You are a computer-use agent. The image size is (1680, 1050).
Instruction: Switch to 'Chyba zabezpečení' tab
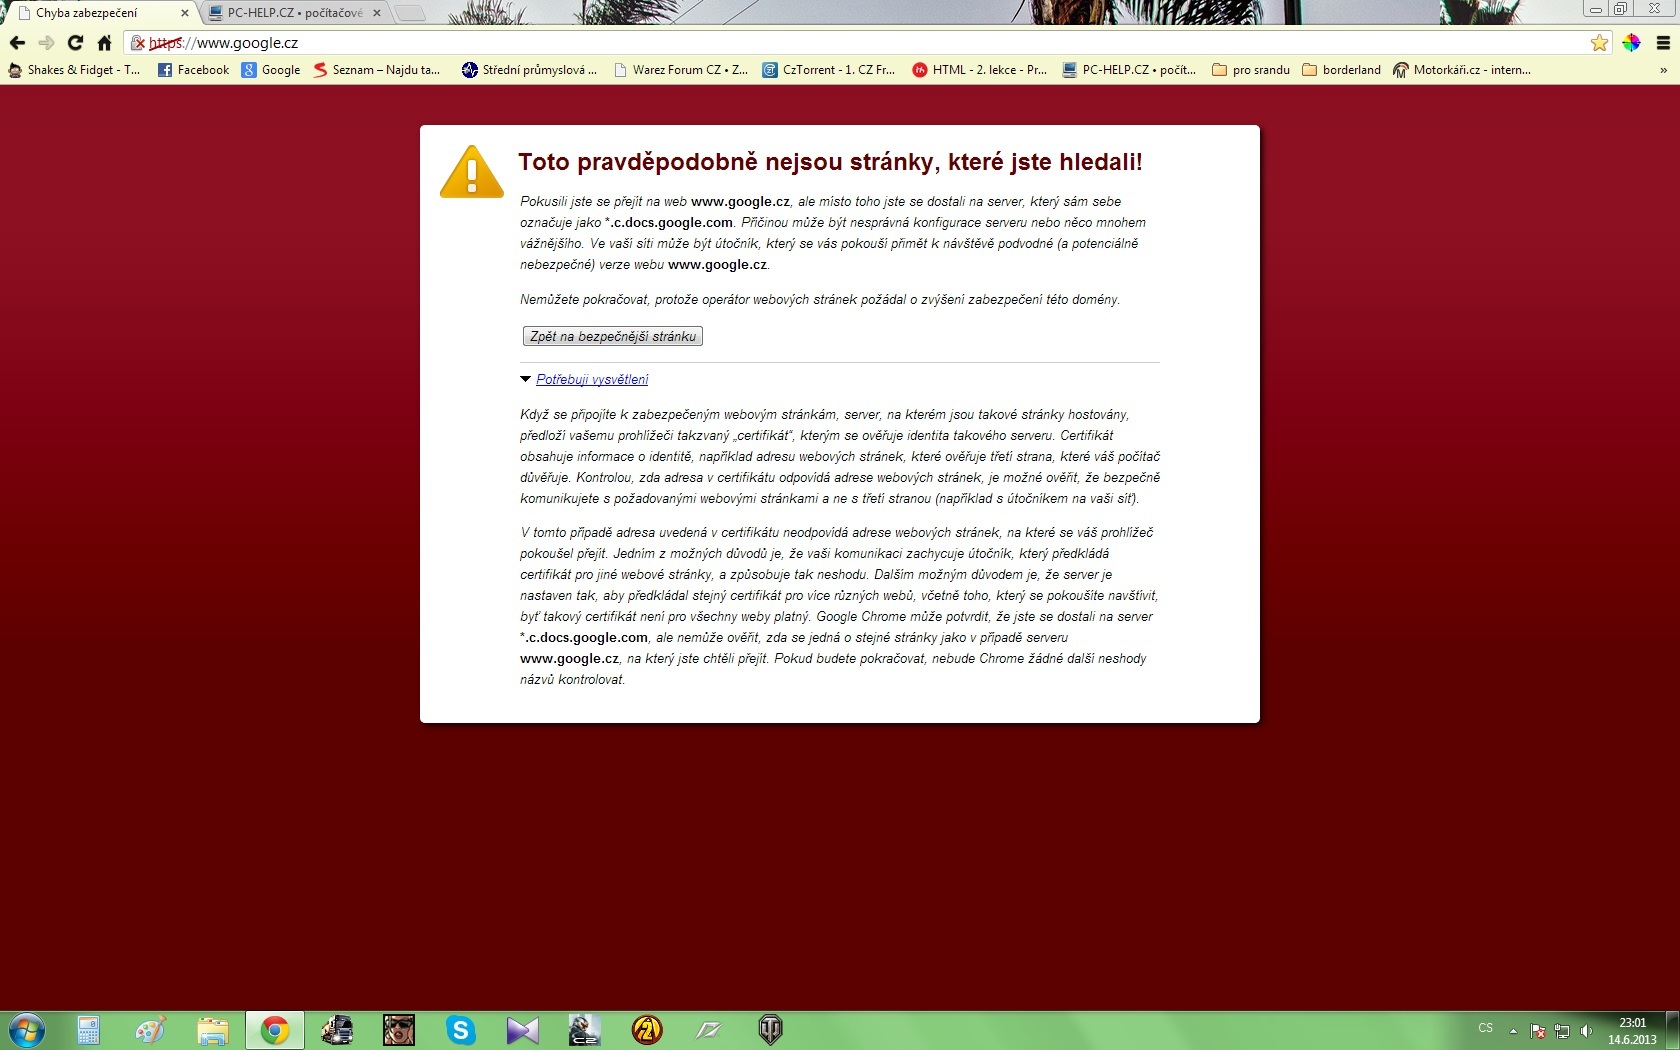pos(100,13)
